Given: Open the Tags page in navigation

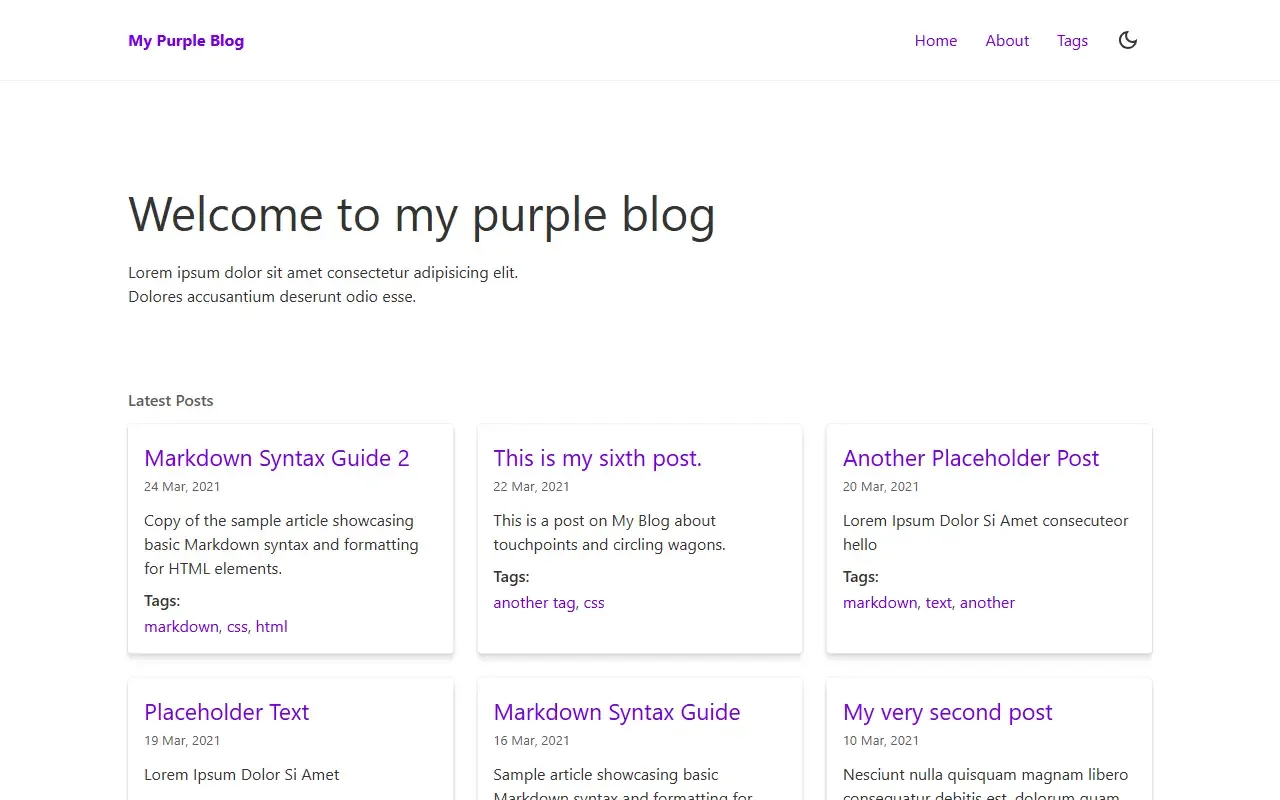Looking at the screenshot, I should [x=1072, y=41].
